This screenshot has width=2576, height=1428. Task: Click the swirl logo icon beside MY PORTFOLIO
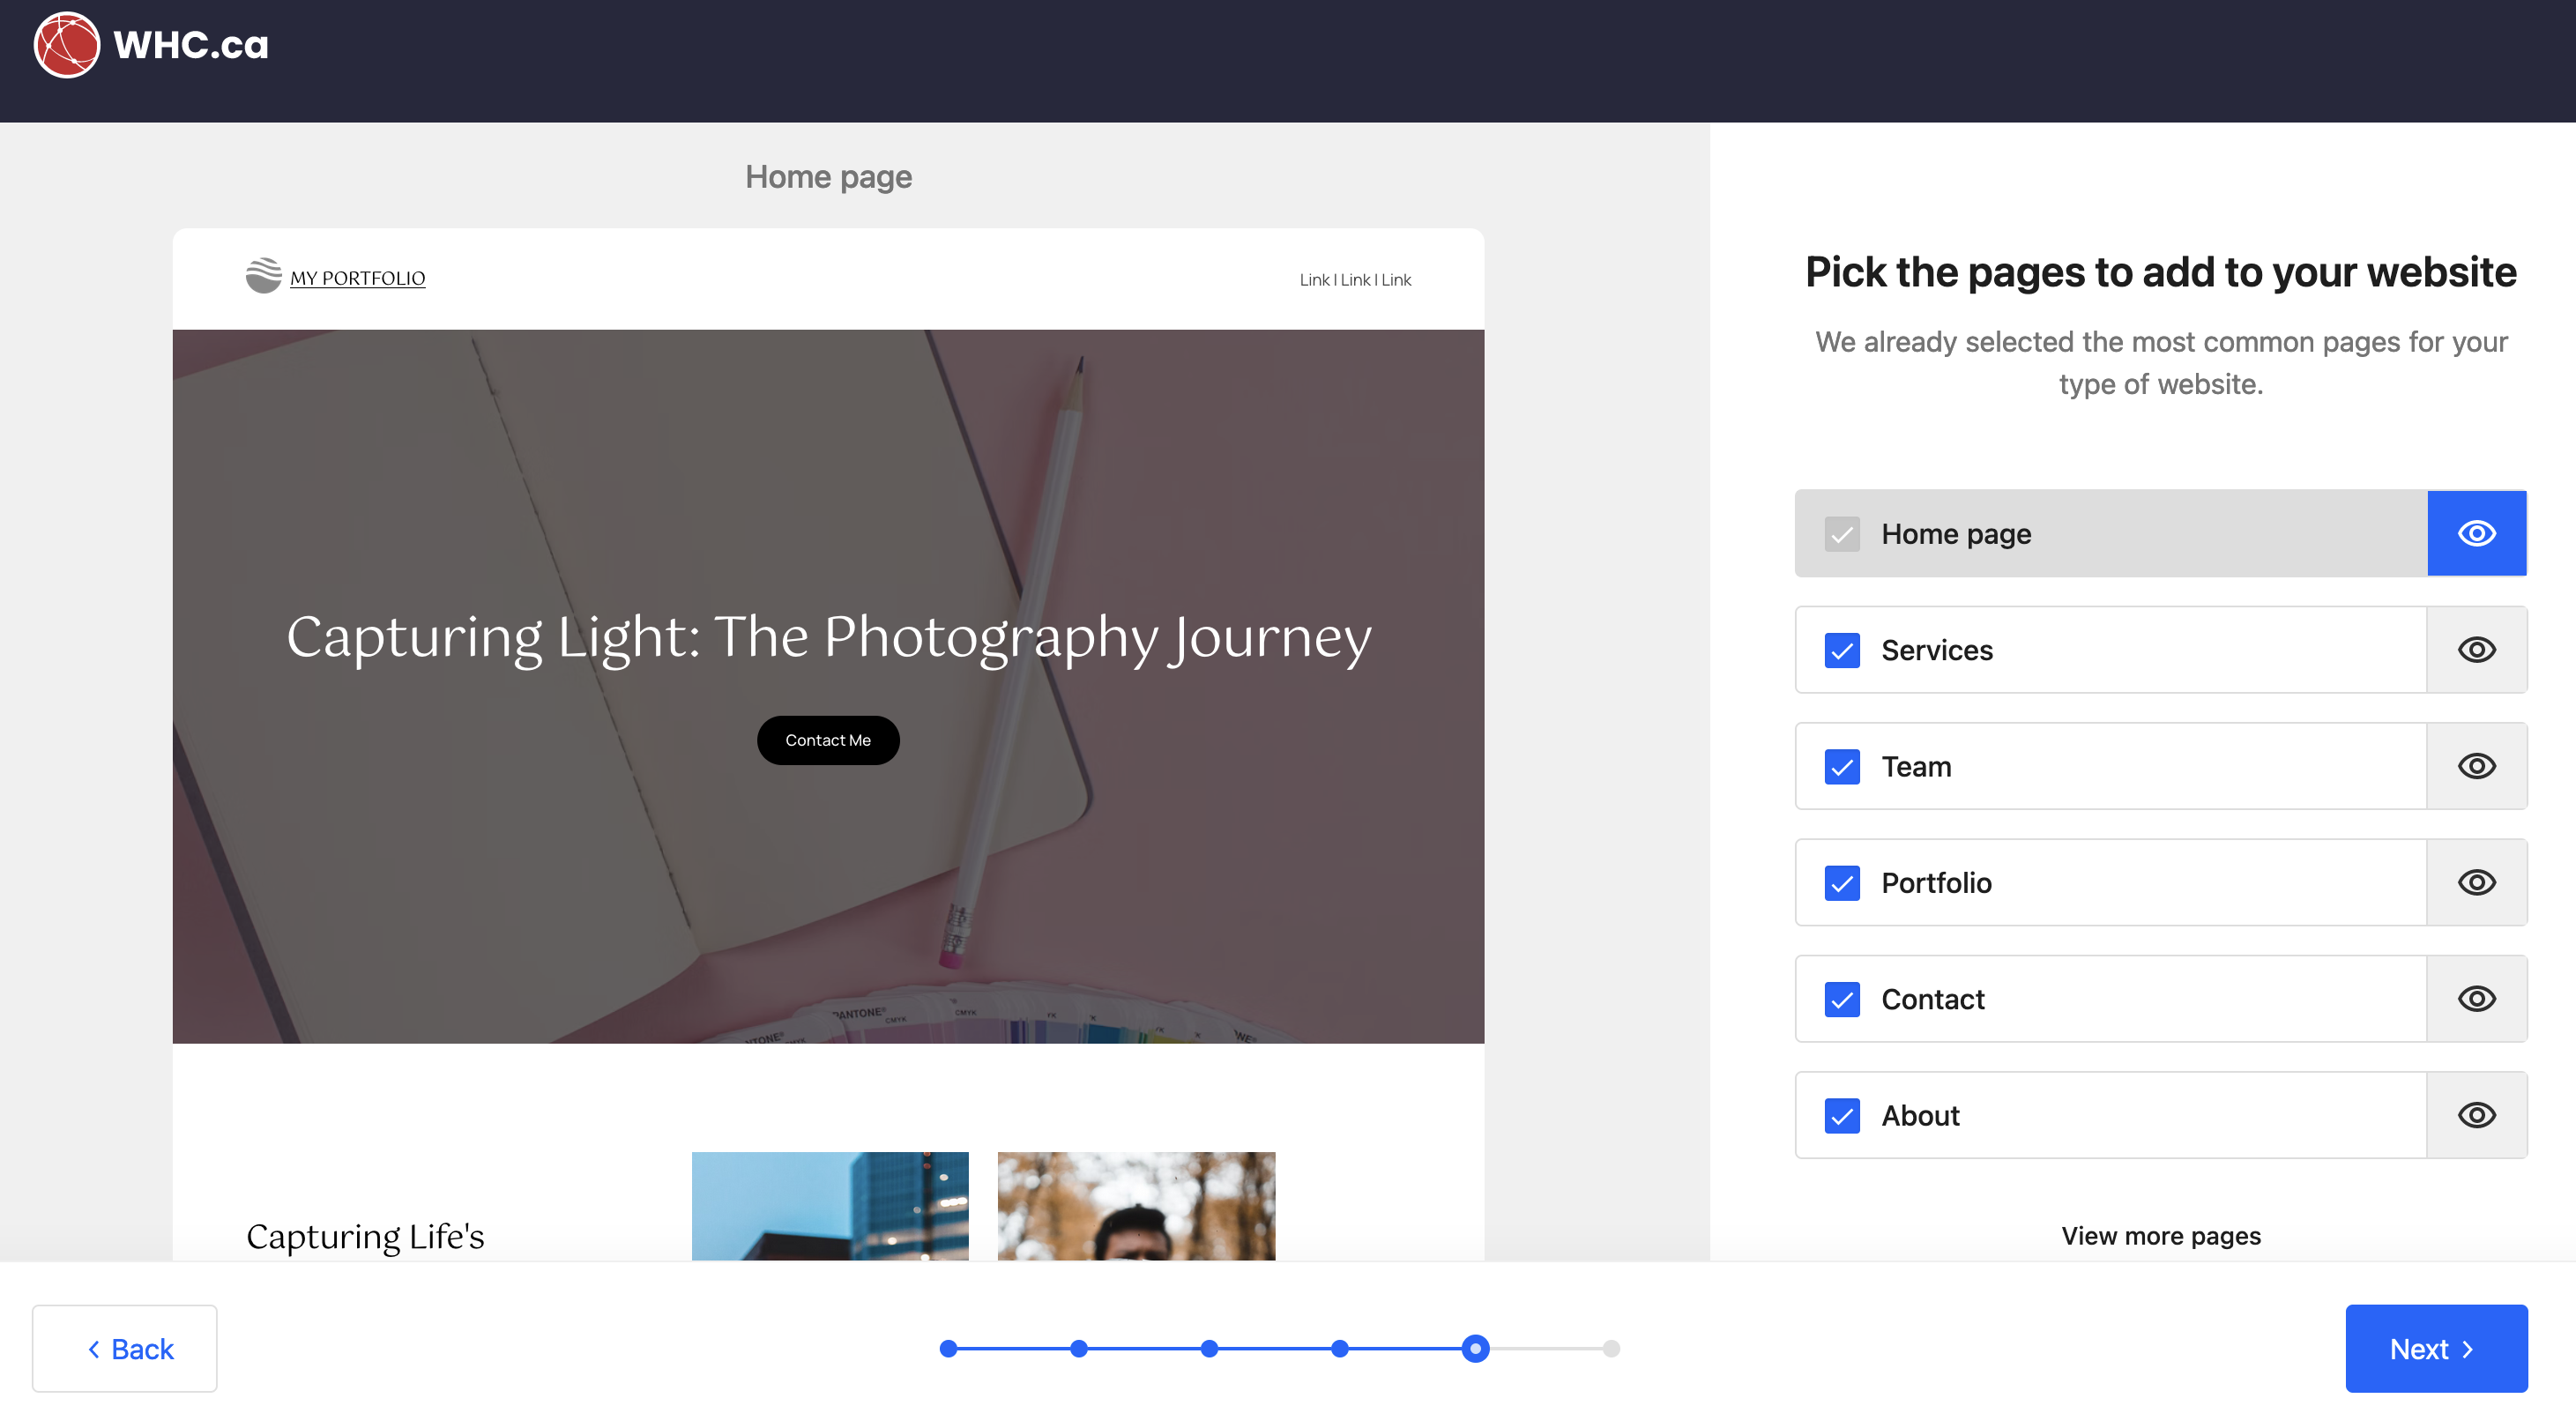[x=264, y=275]
